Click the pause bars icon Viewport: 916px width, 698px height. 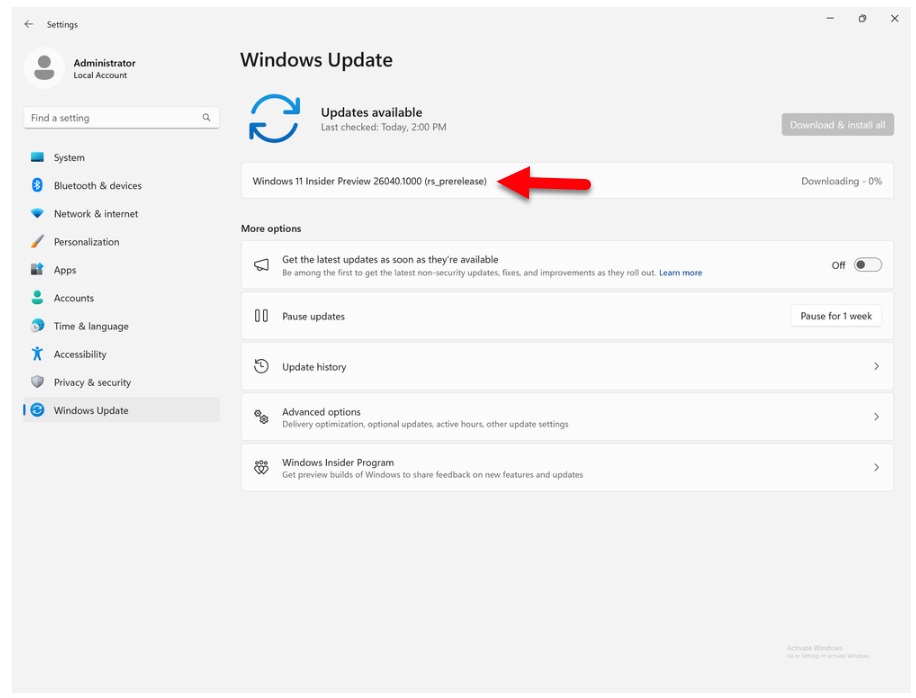click(261, 316)
